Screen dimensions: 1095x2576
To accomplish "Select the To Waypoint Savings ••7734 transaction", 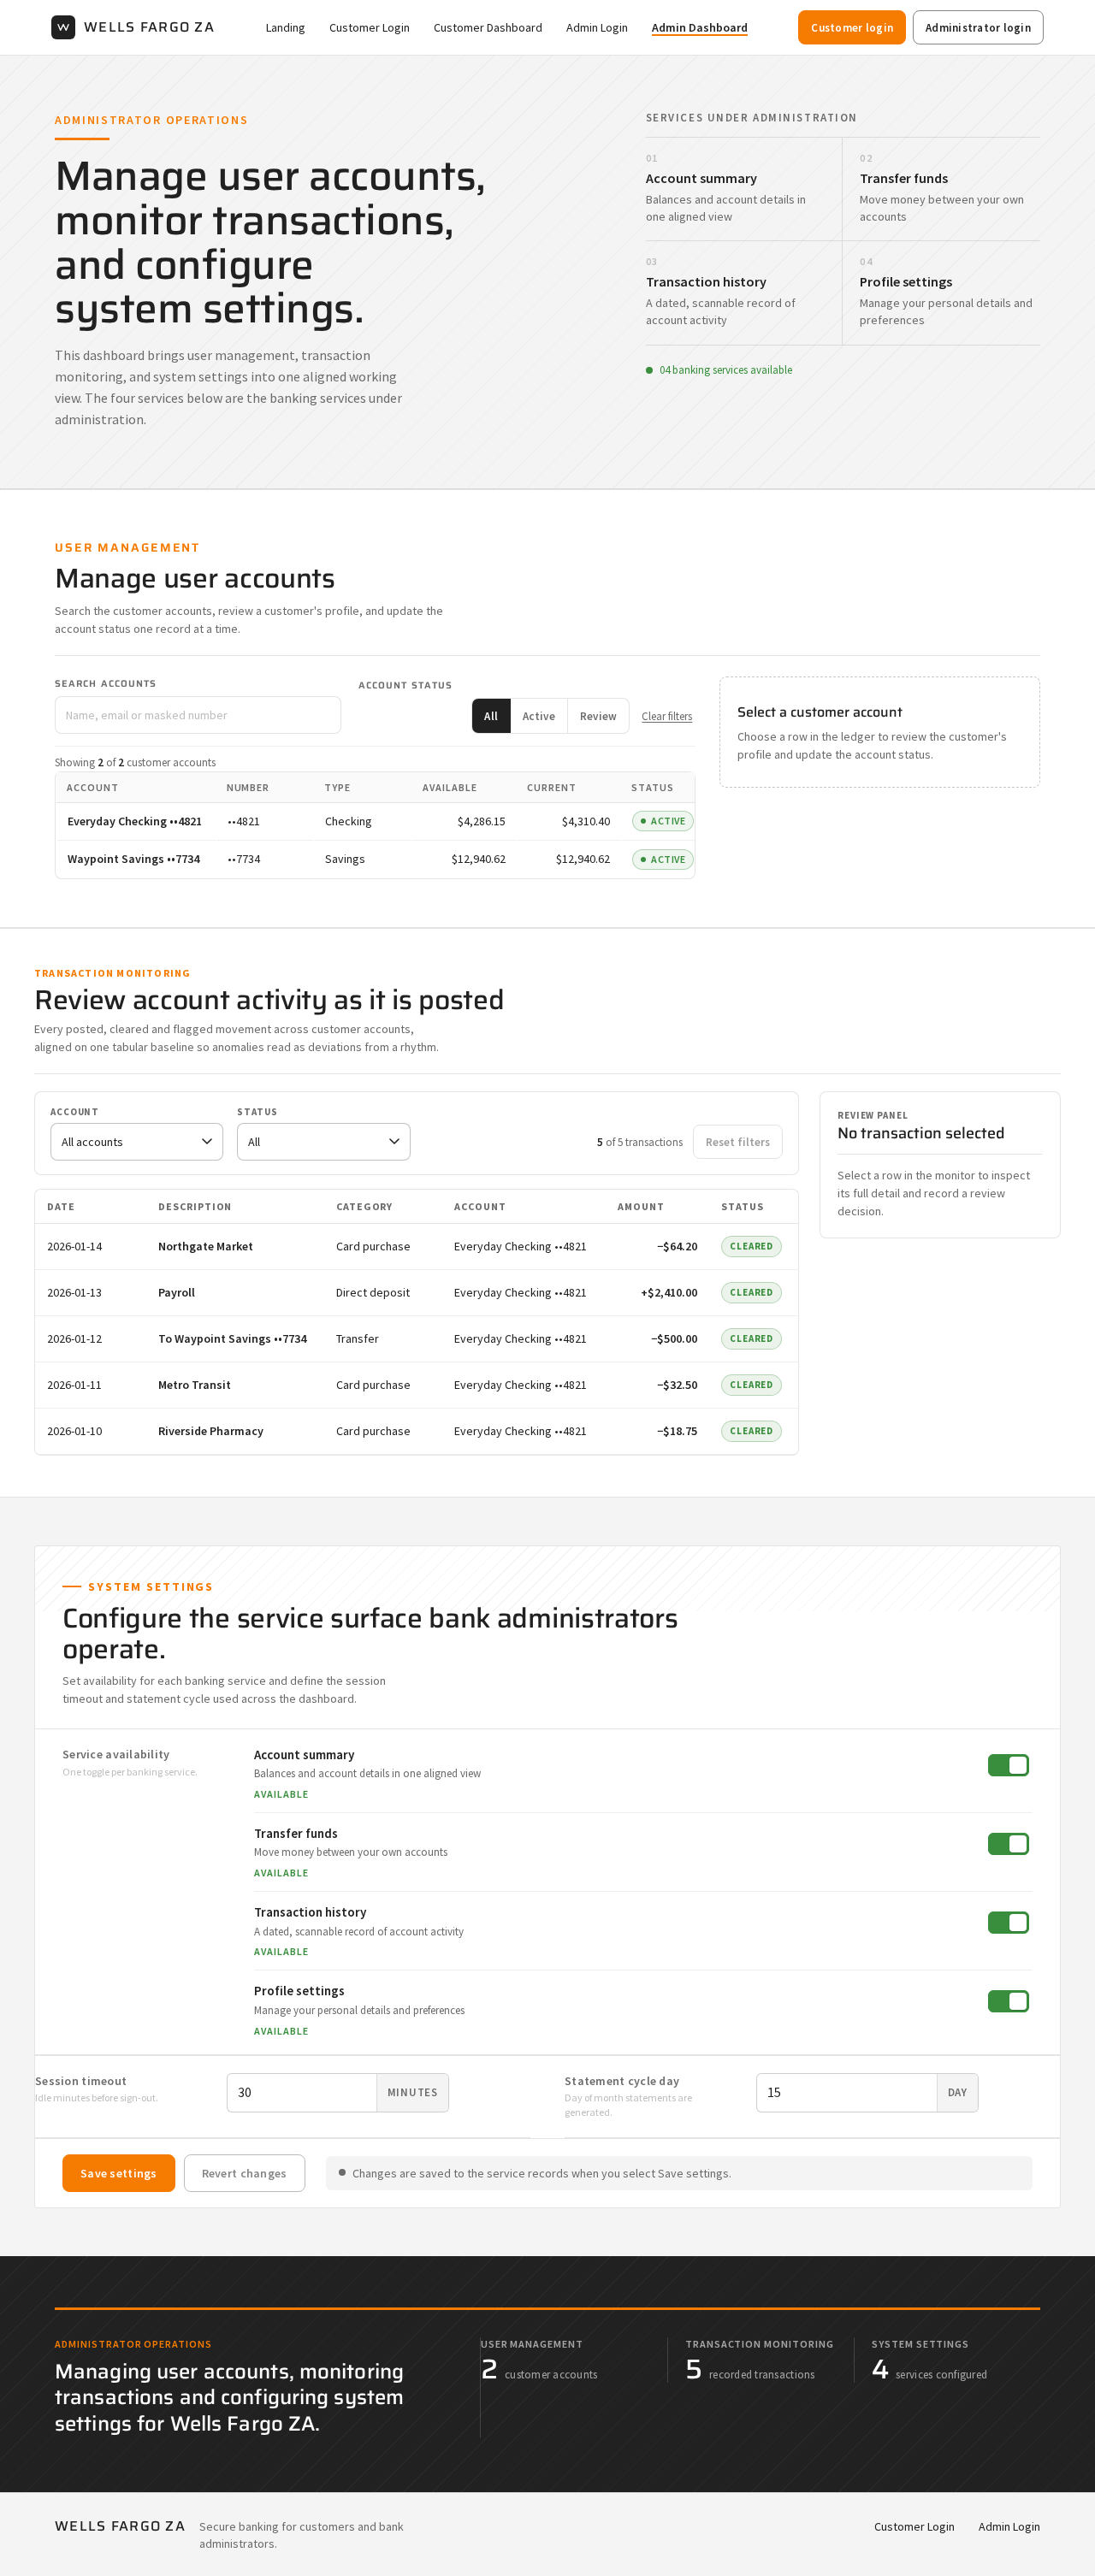I will coord(416,1338).
